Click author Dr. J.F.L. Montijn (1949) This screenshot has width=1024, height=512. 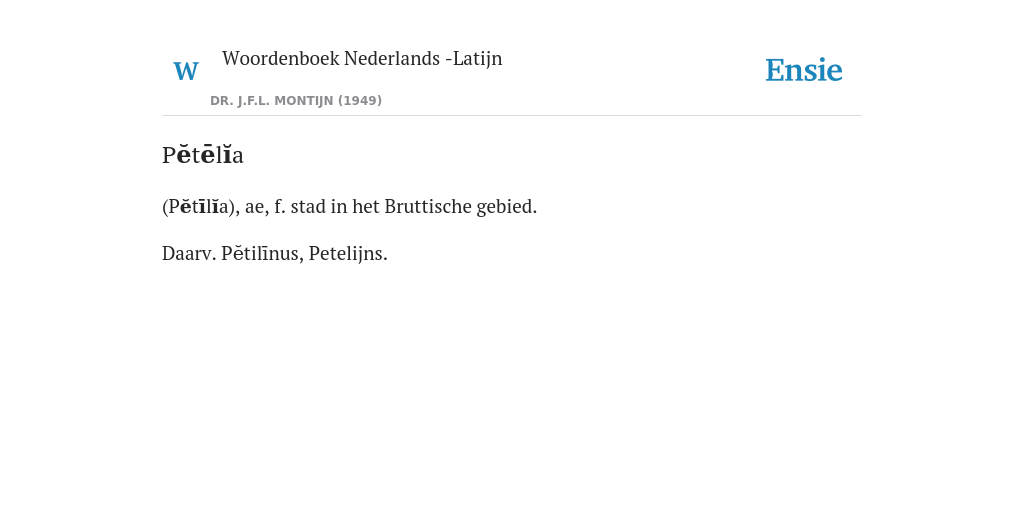(x=296, y=101)
